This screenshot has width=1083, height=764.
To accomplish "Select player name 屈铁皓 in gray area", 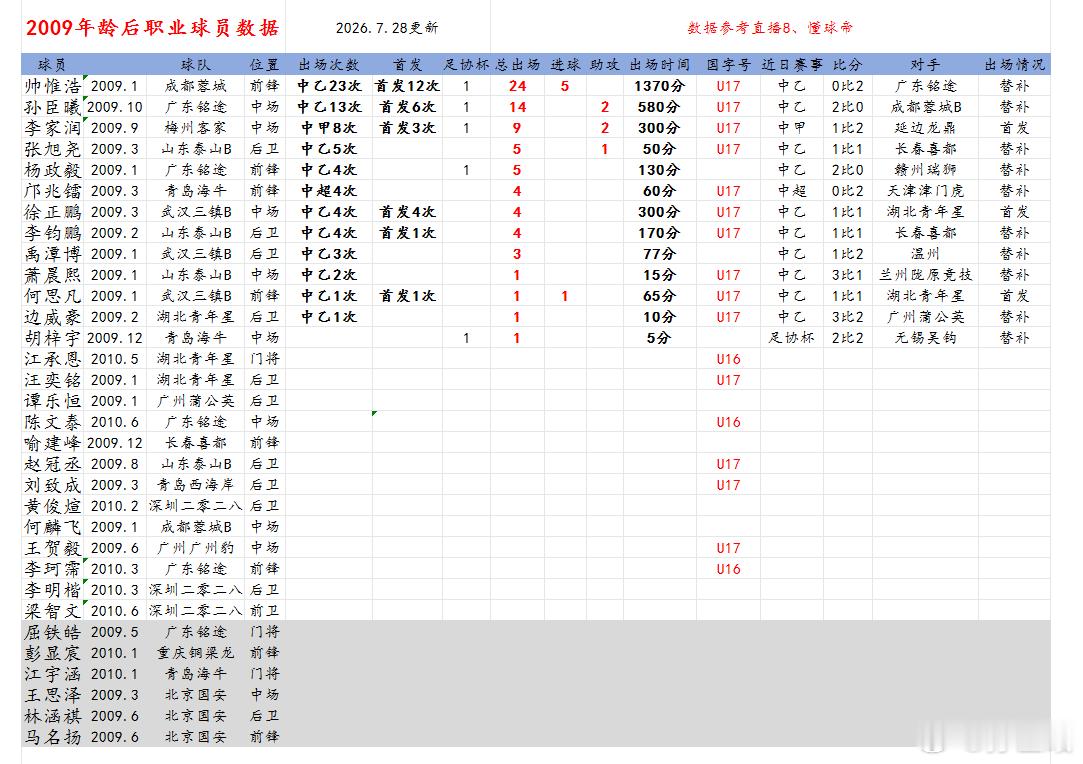I will pyautogui.click(x=52, y=632).
